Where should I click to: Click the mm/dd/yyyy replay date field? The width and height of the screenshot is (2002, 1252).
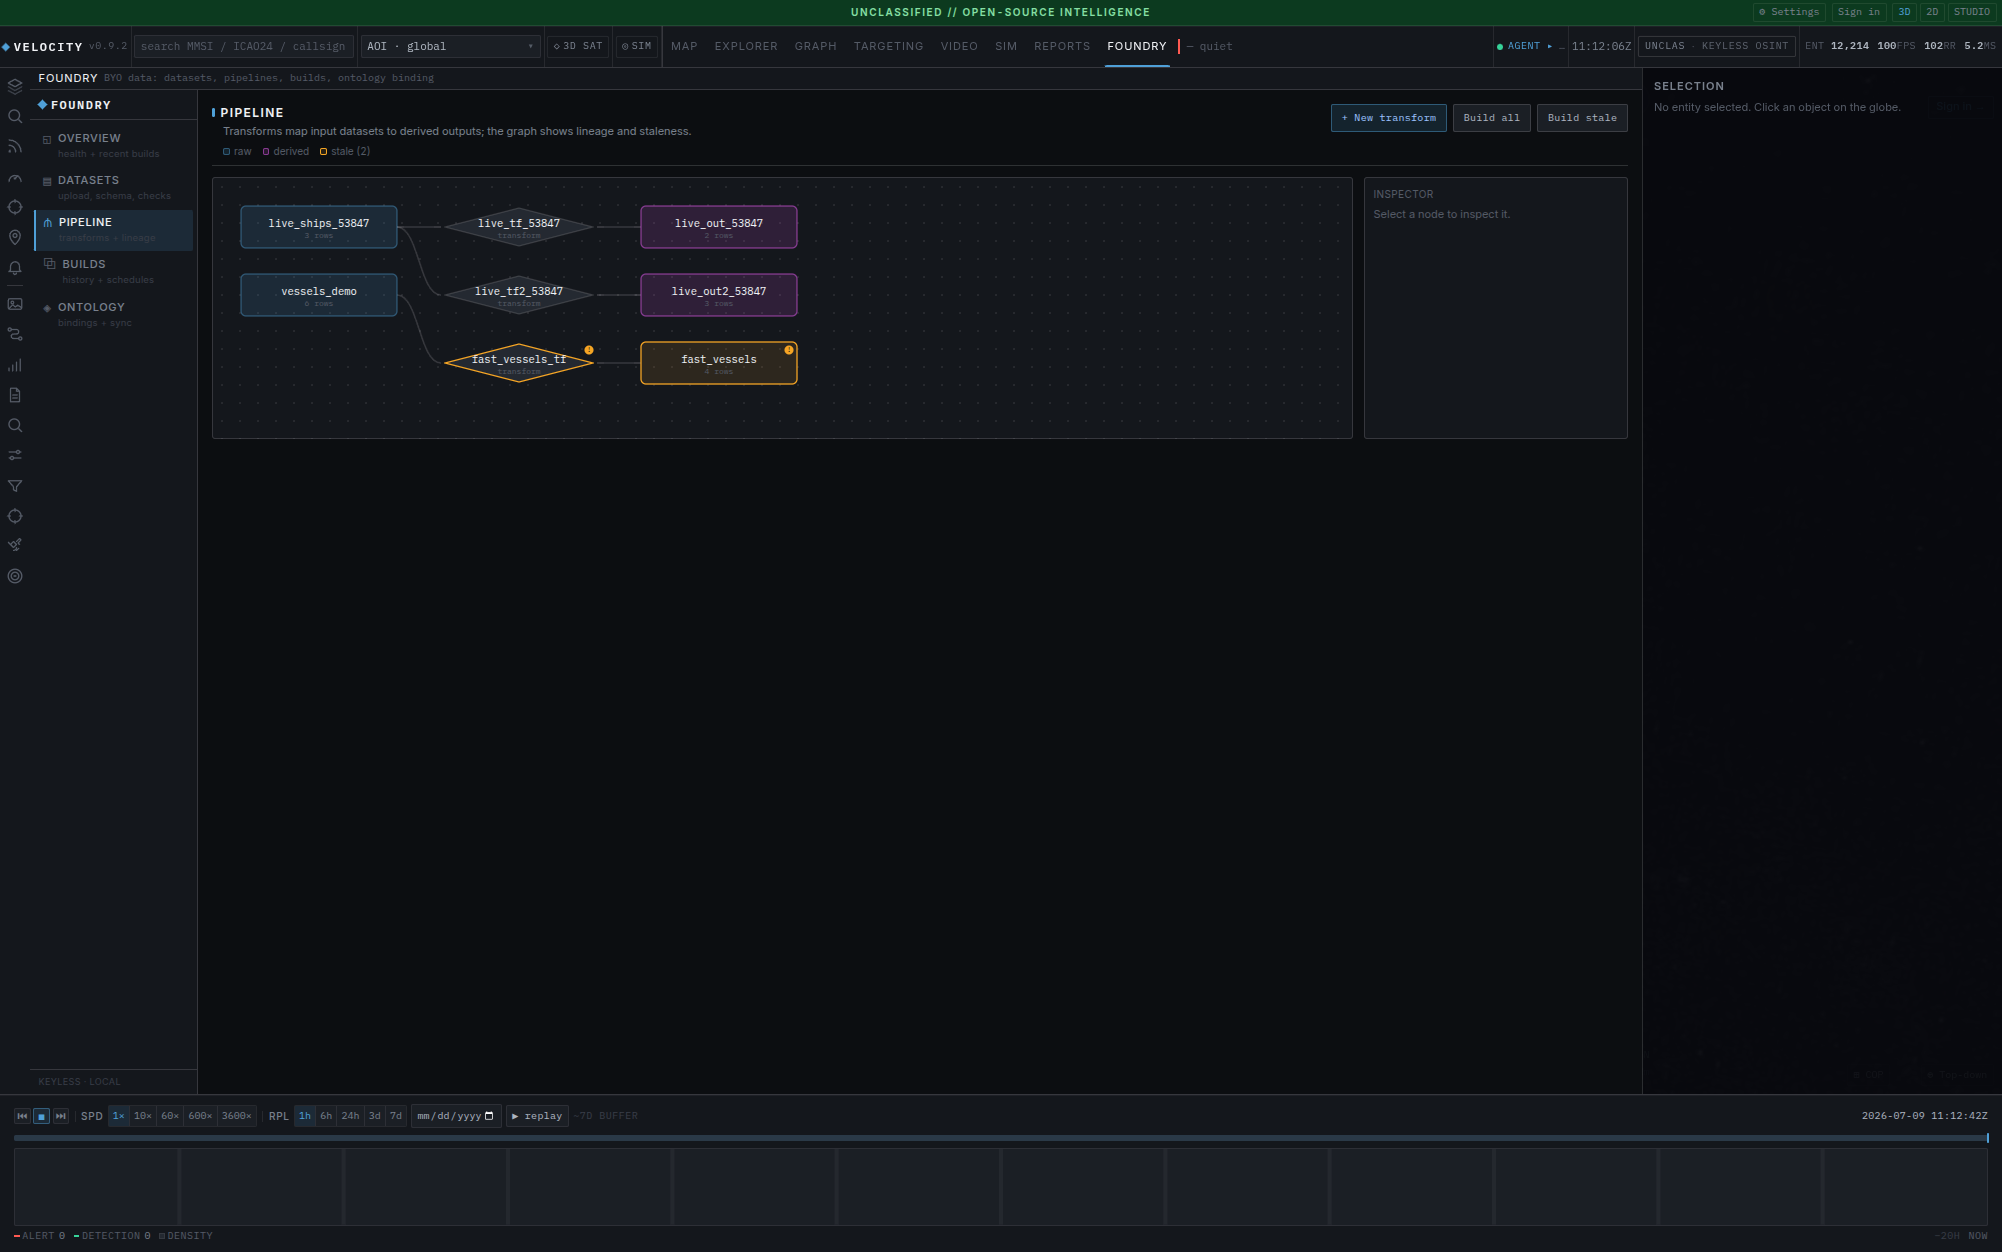click(x=456, y=1116)
